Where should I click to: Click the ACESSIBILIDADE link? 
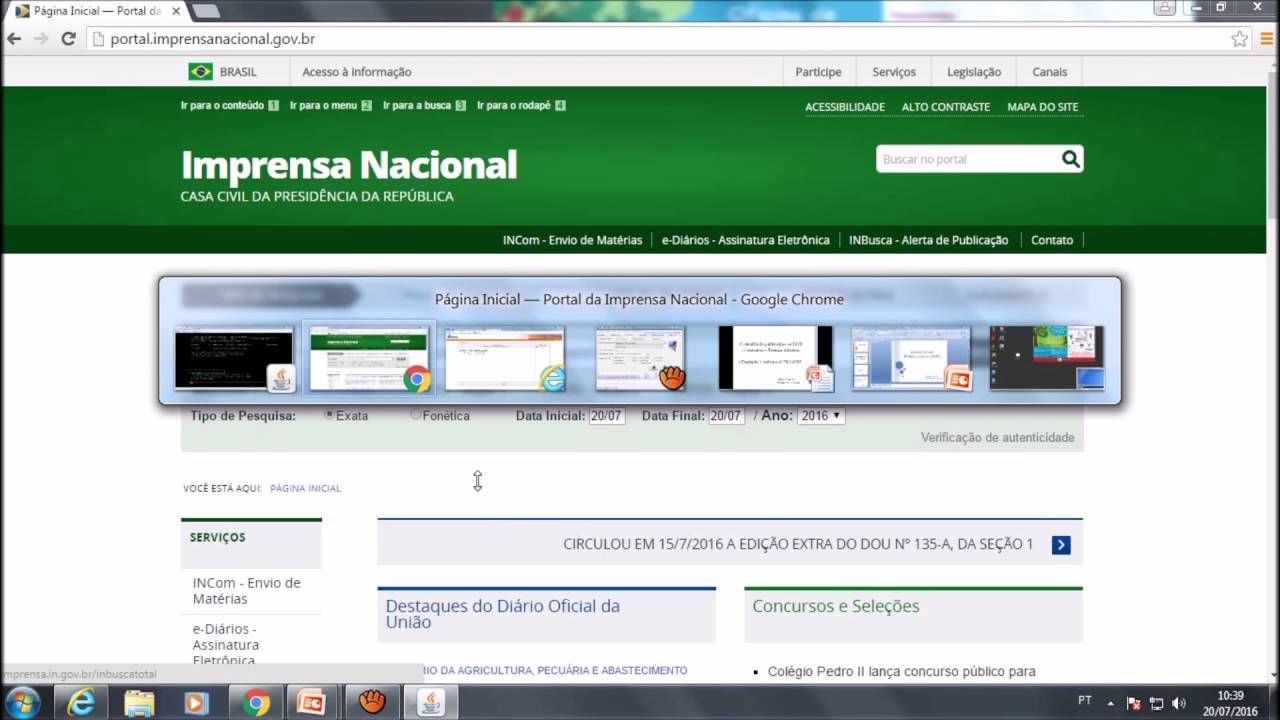[x=845, y=107]
